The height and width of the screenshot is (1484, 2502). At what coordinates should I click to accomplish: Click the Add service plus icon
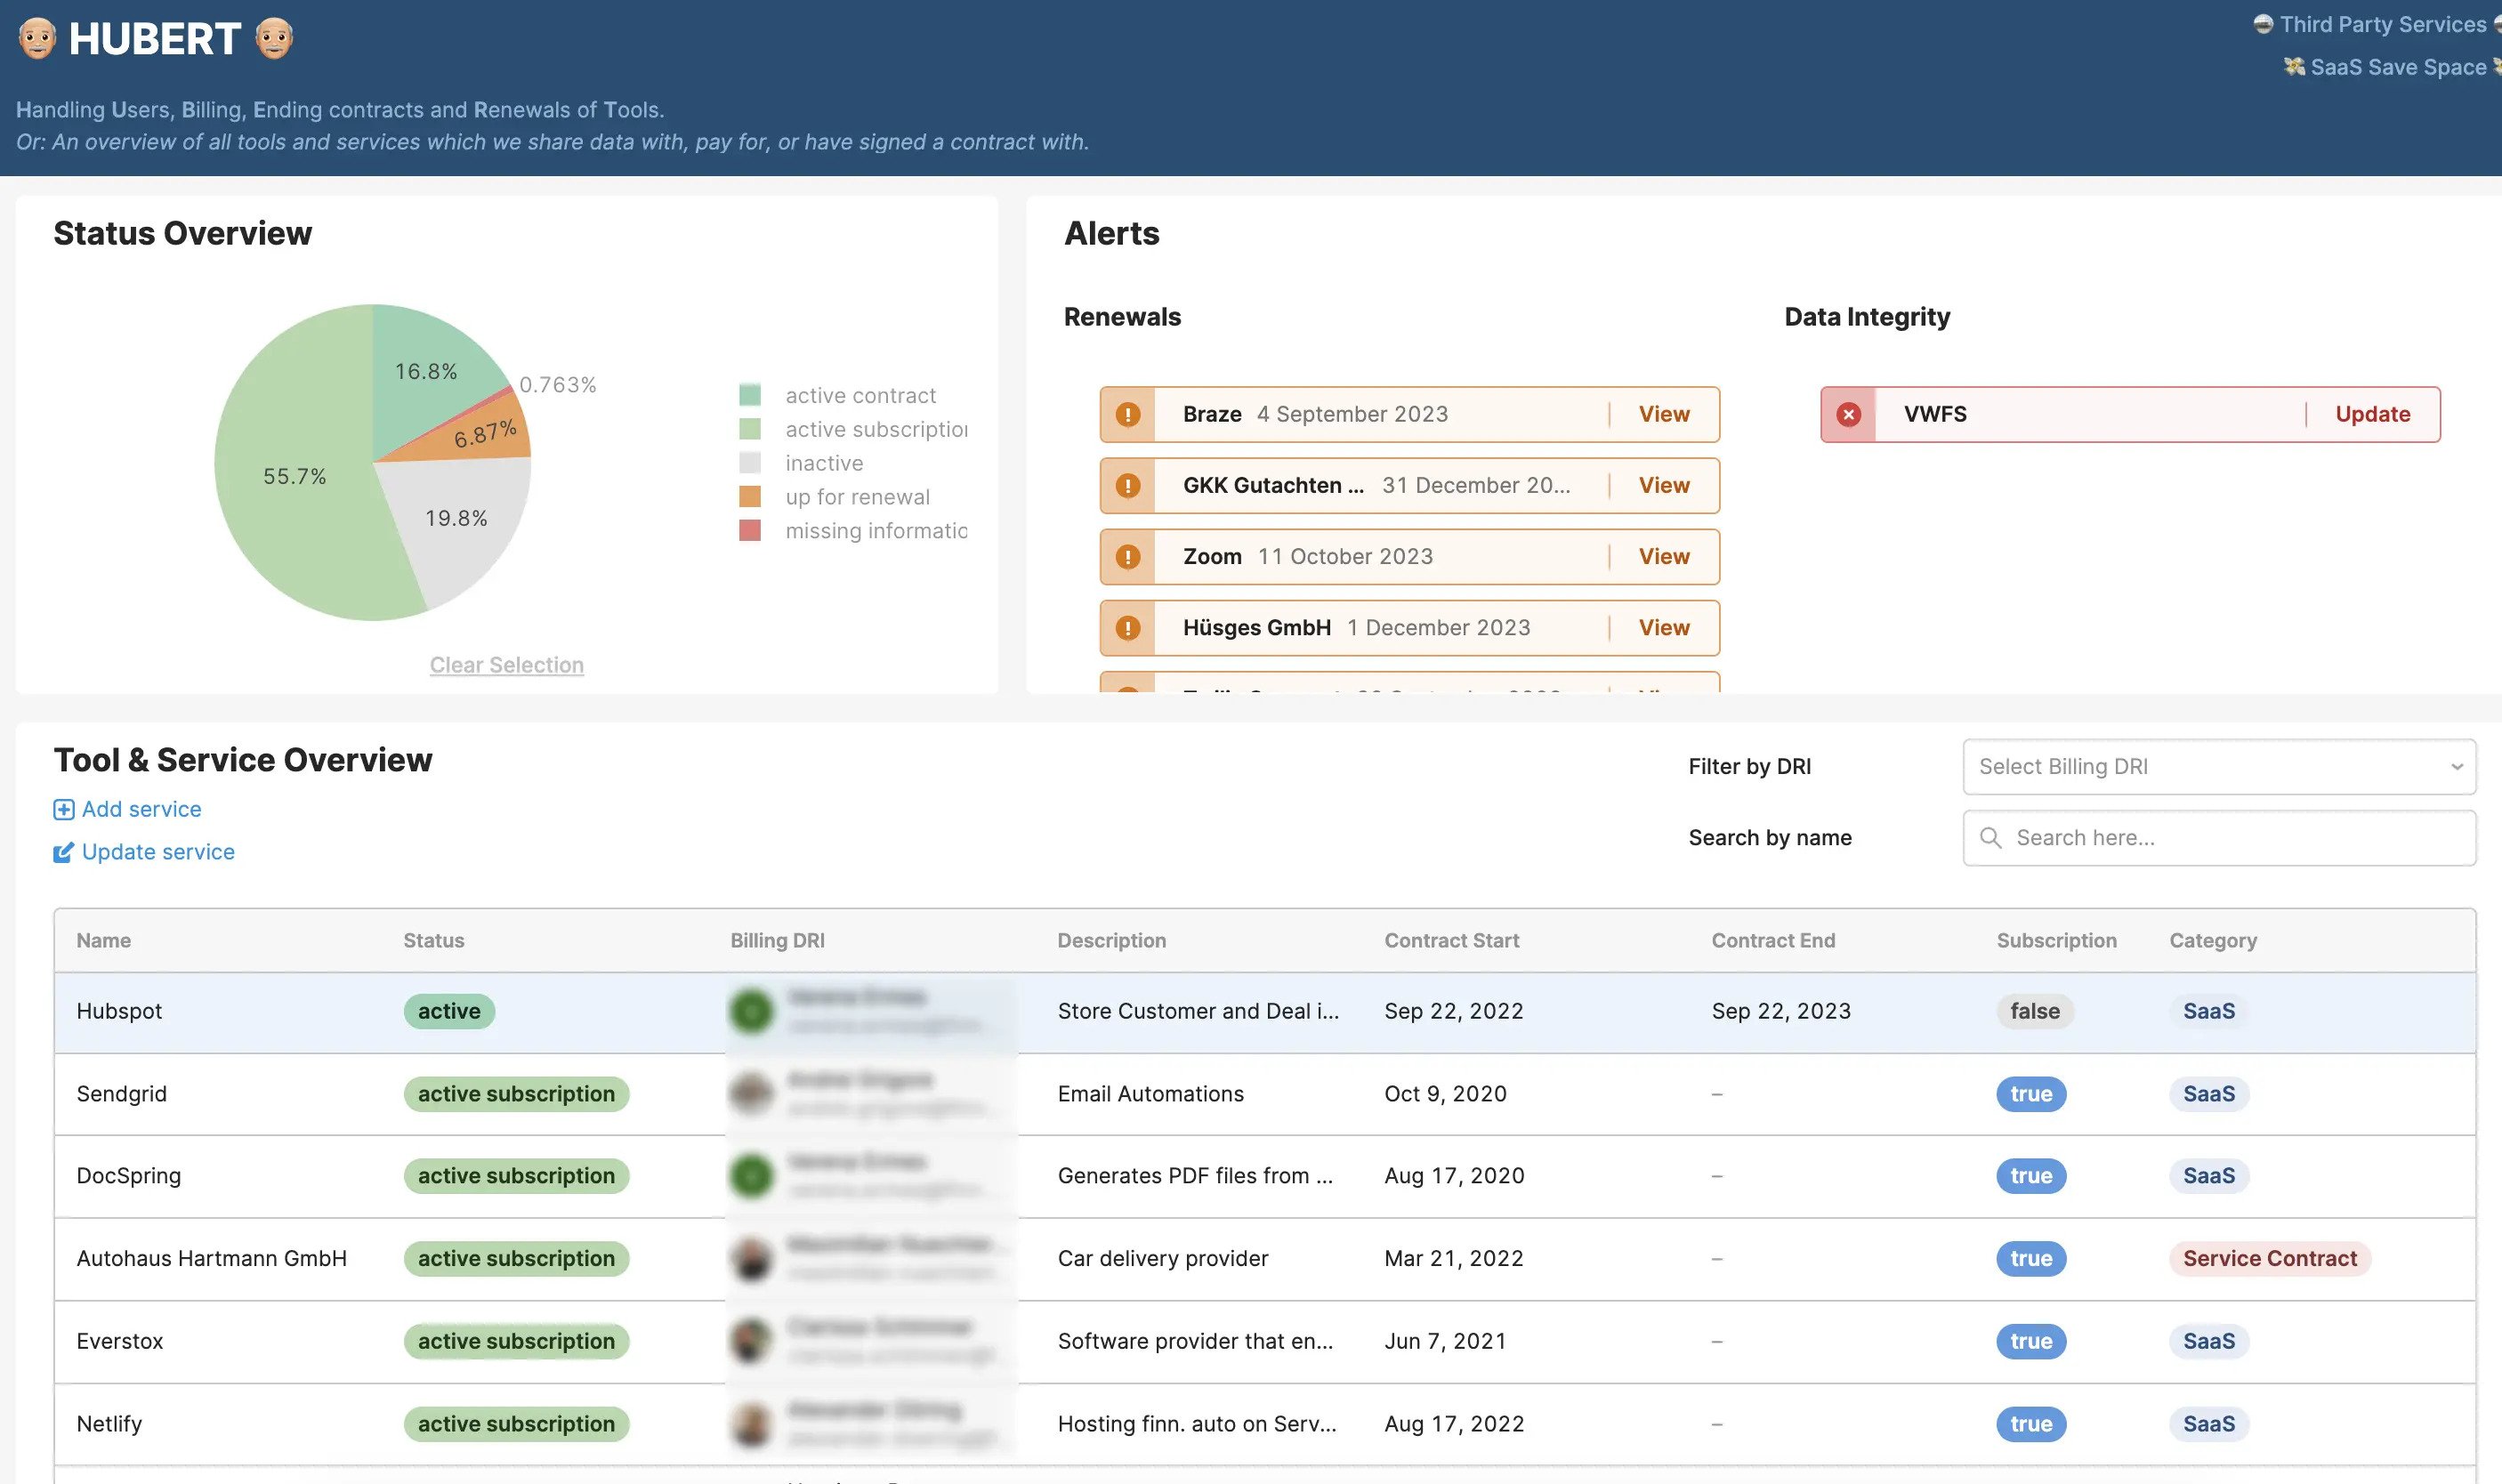(x=63, y=809)
